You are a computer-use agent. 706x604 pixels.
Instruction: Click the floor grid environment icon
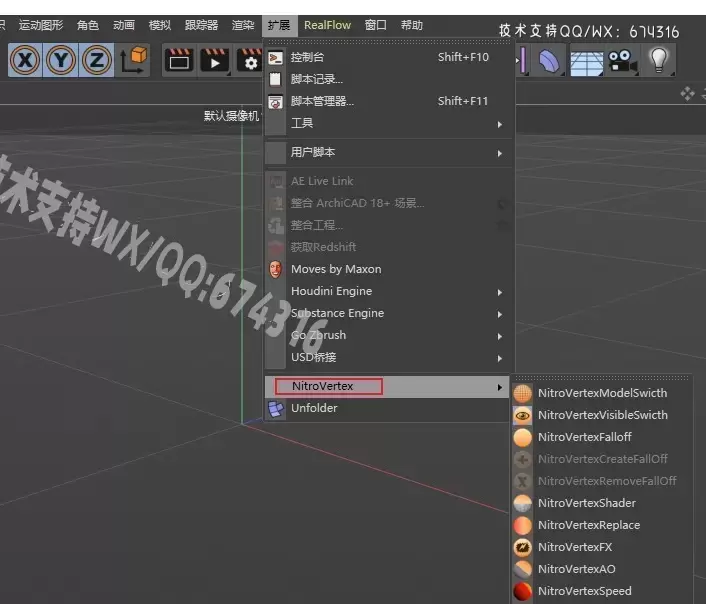[x=586, y=62]
